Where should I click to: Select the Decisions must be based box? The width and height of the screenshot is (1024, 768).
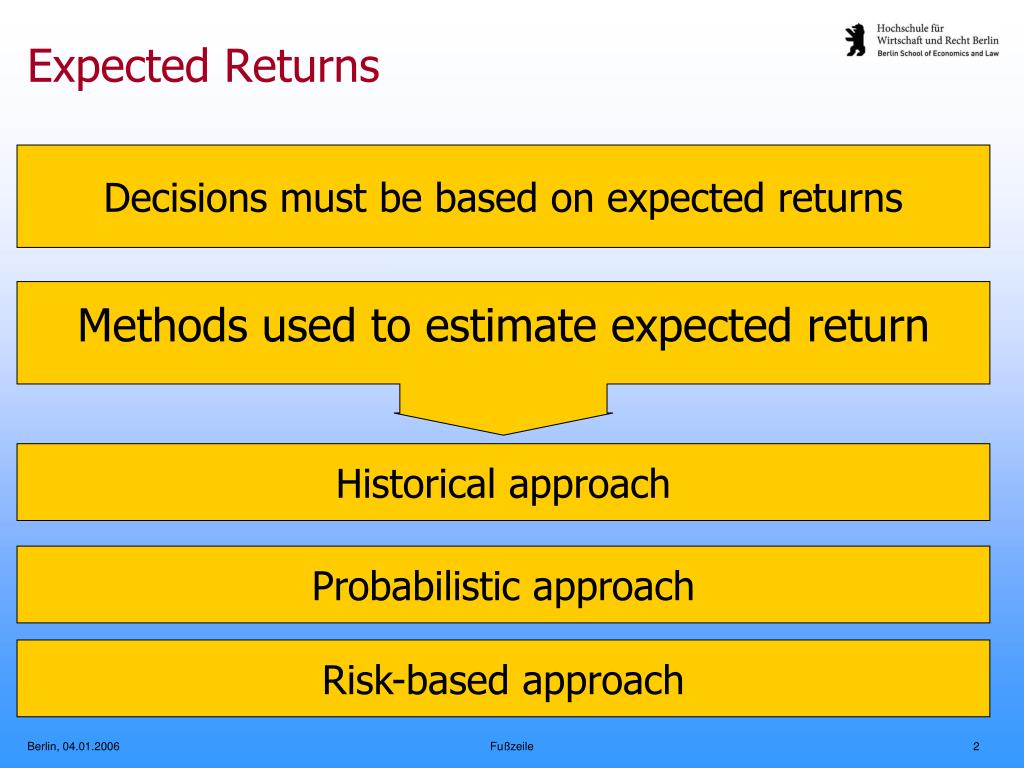click(x=503, y=196)
